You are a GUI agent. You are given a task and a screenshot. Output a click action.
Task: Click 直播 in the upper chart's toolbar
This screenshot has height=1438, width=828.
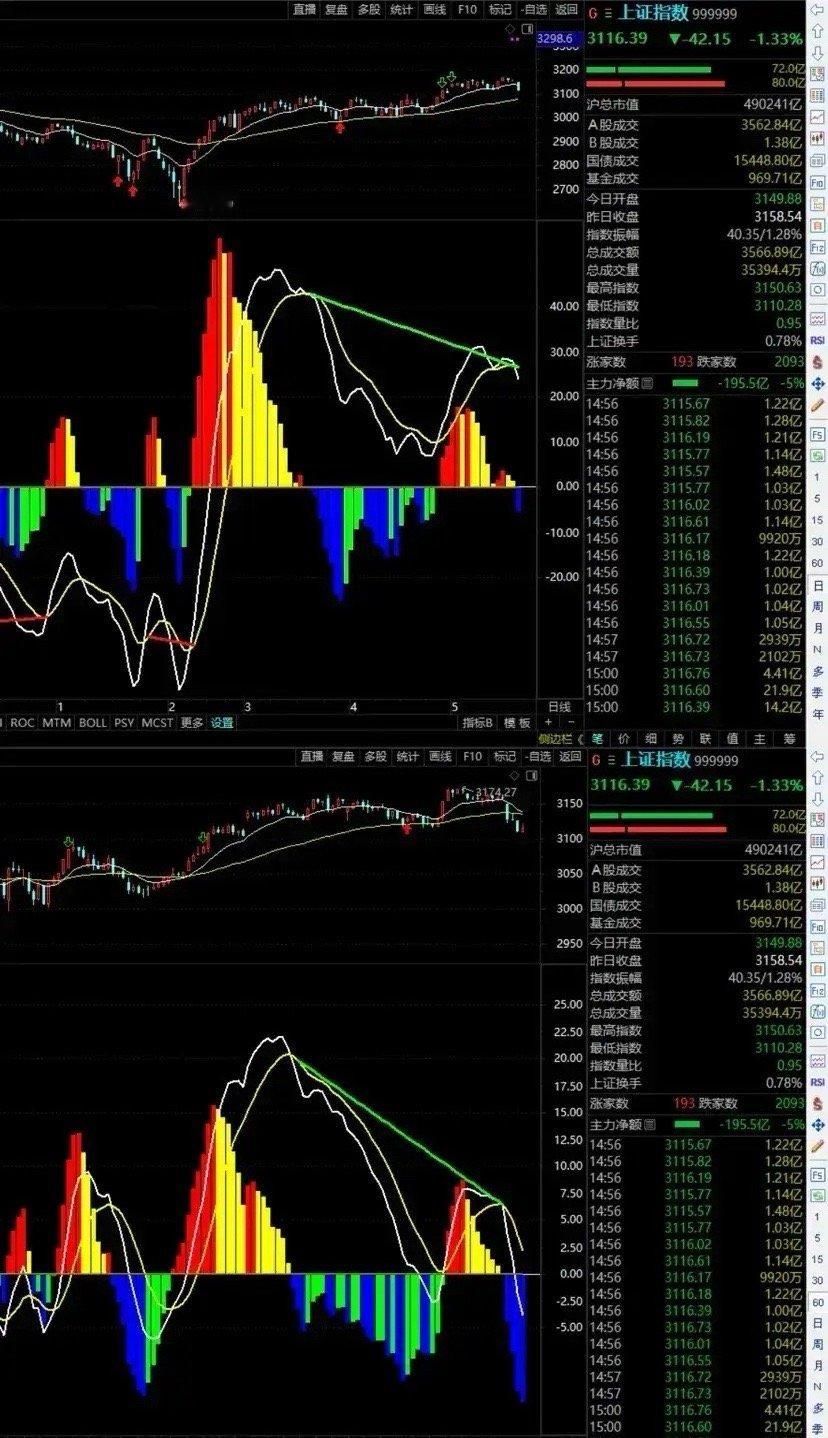coord(304,10)
